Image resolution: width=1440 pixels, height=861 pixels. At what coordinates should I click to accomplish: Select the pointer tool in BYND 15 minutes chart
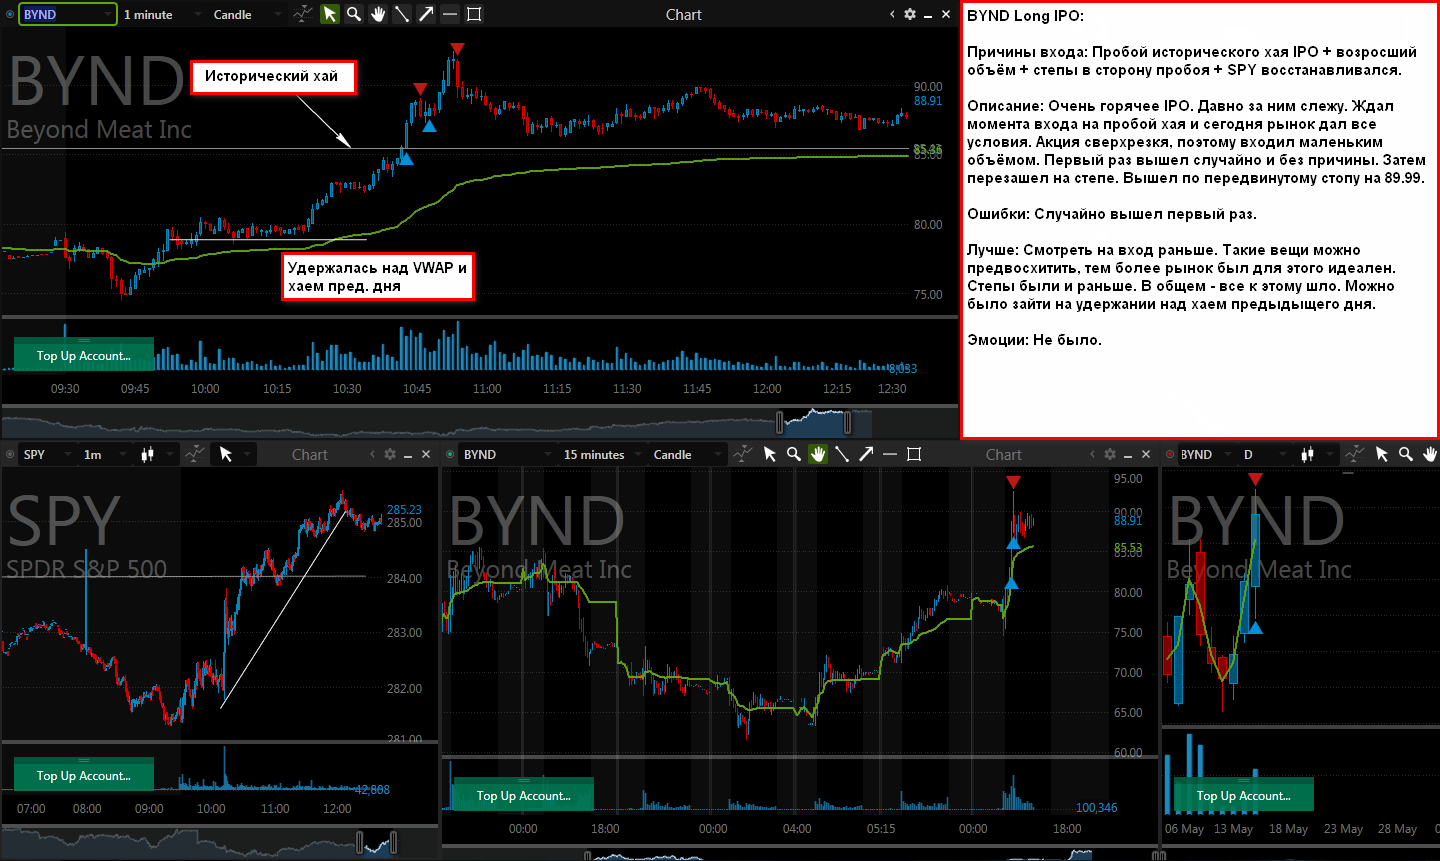pyautogui.click(x=769, y=454)
